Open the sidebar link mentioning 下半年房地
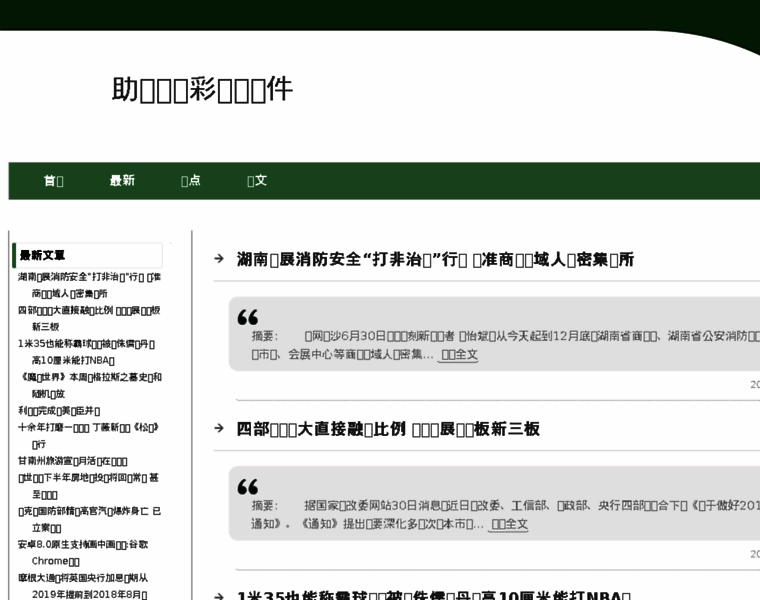The width and height of the screenshot is (760, 600). pyautogui.click(x=88, y=486)
